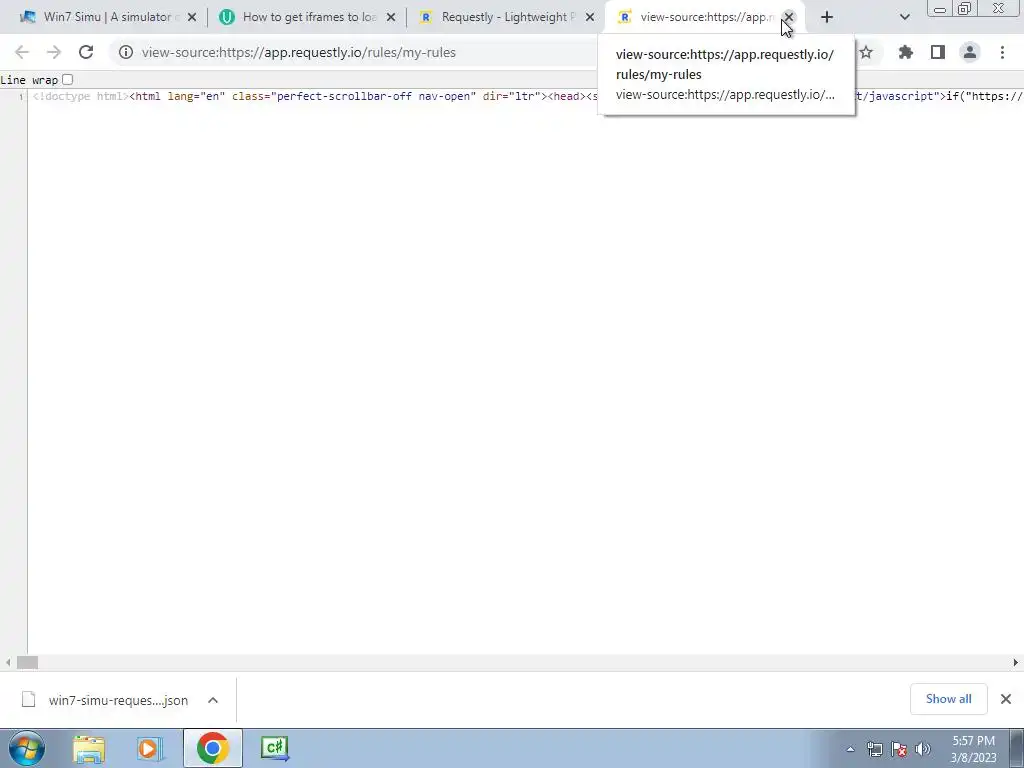The width and height of the screenshot is (1024, 768).
Task: Go back to previous page
Action: point(22,52)
